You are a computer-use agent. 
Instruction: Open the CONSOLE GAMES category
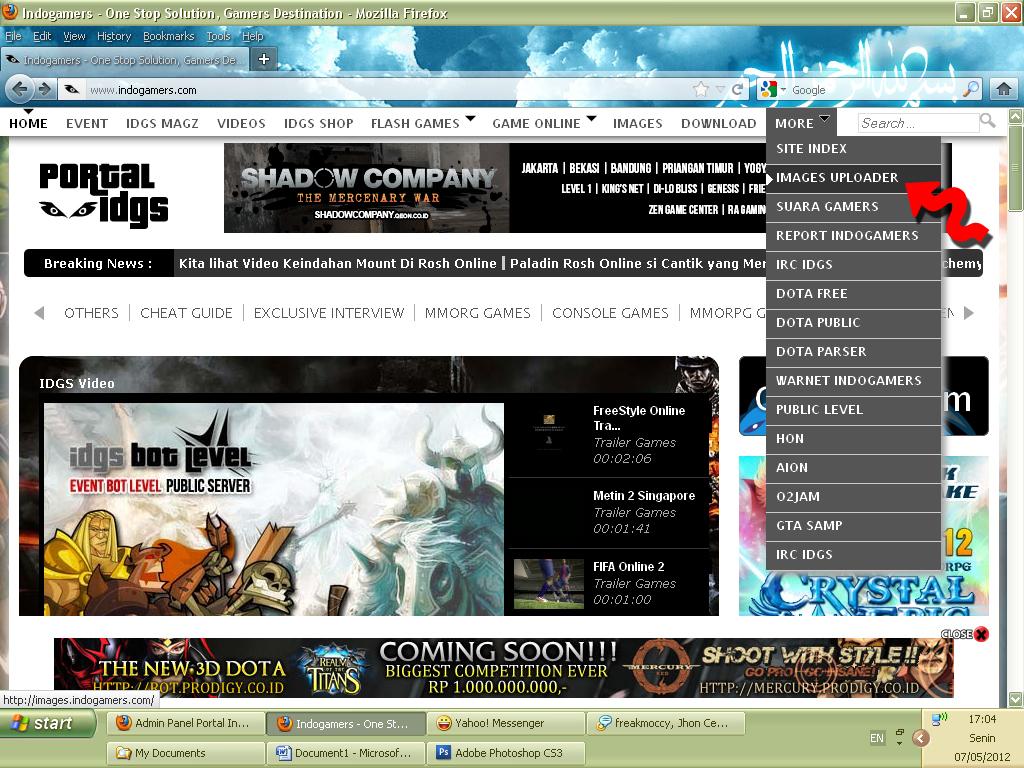610,313
